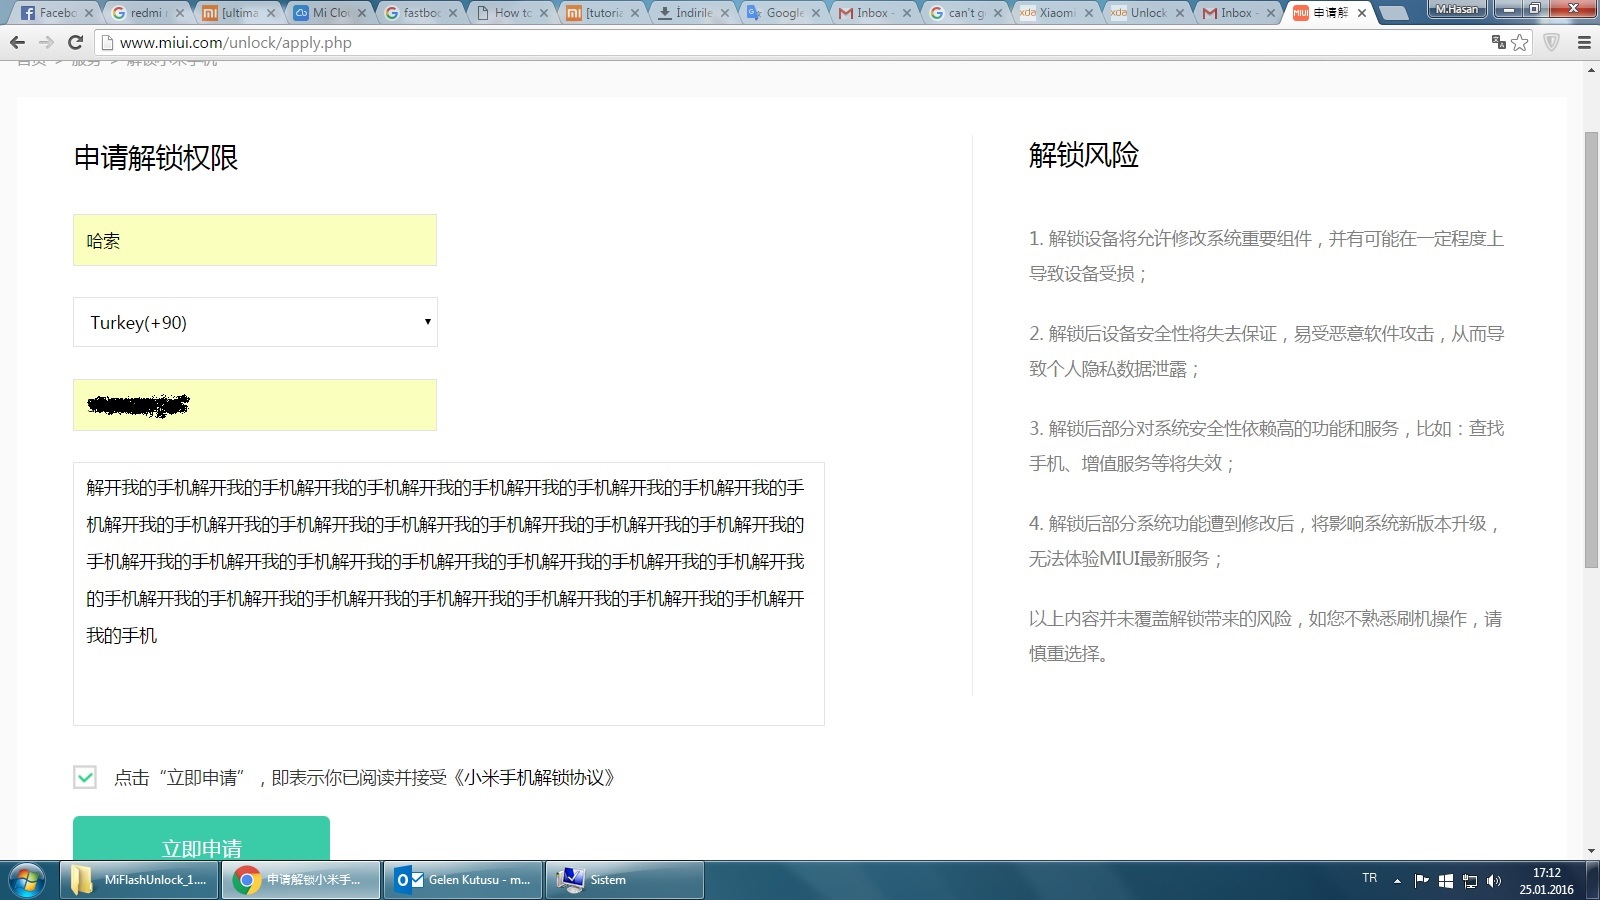The width and height of the screenshot is (1600, 900).
Task: Close the current MIUI unlock tab
Action: [1362, 13]
